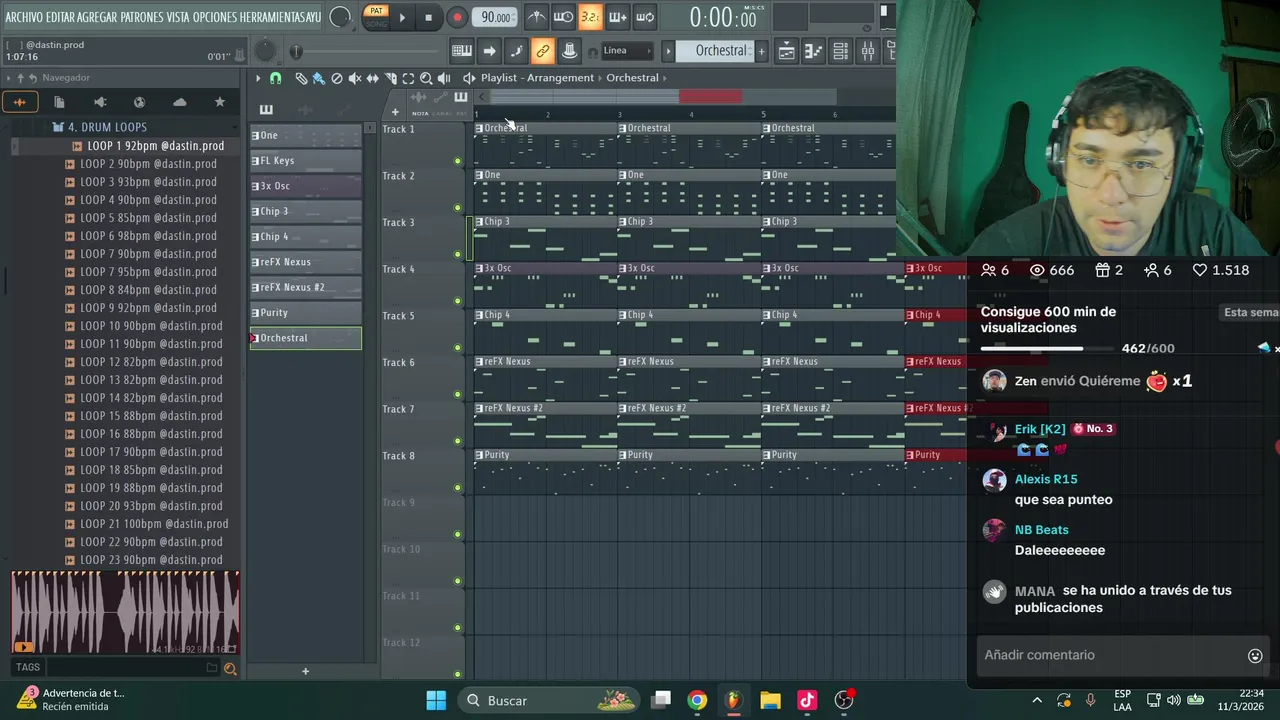
Task: Open the ARCHIVO menu
Action: (24, 17)
